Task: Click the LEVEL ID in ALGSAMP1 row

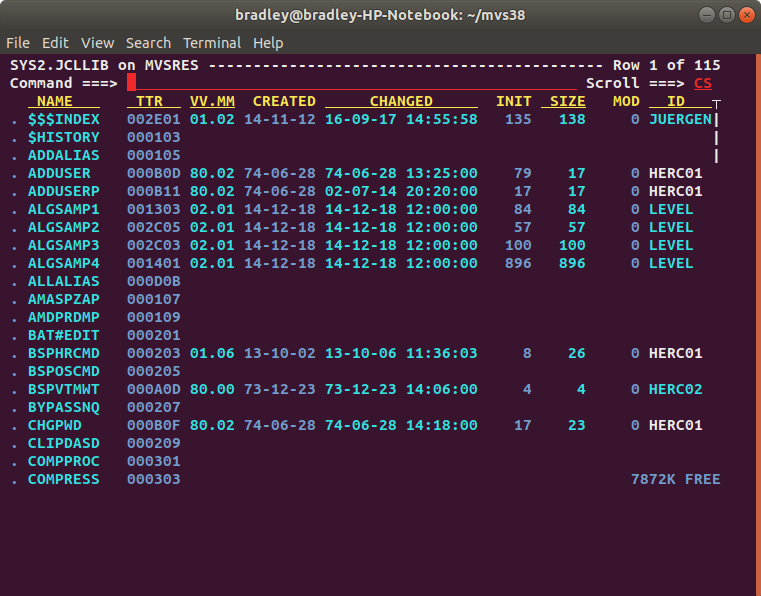Action: [x=671, y=209]
